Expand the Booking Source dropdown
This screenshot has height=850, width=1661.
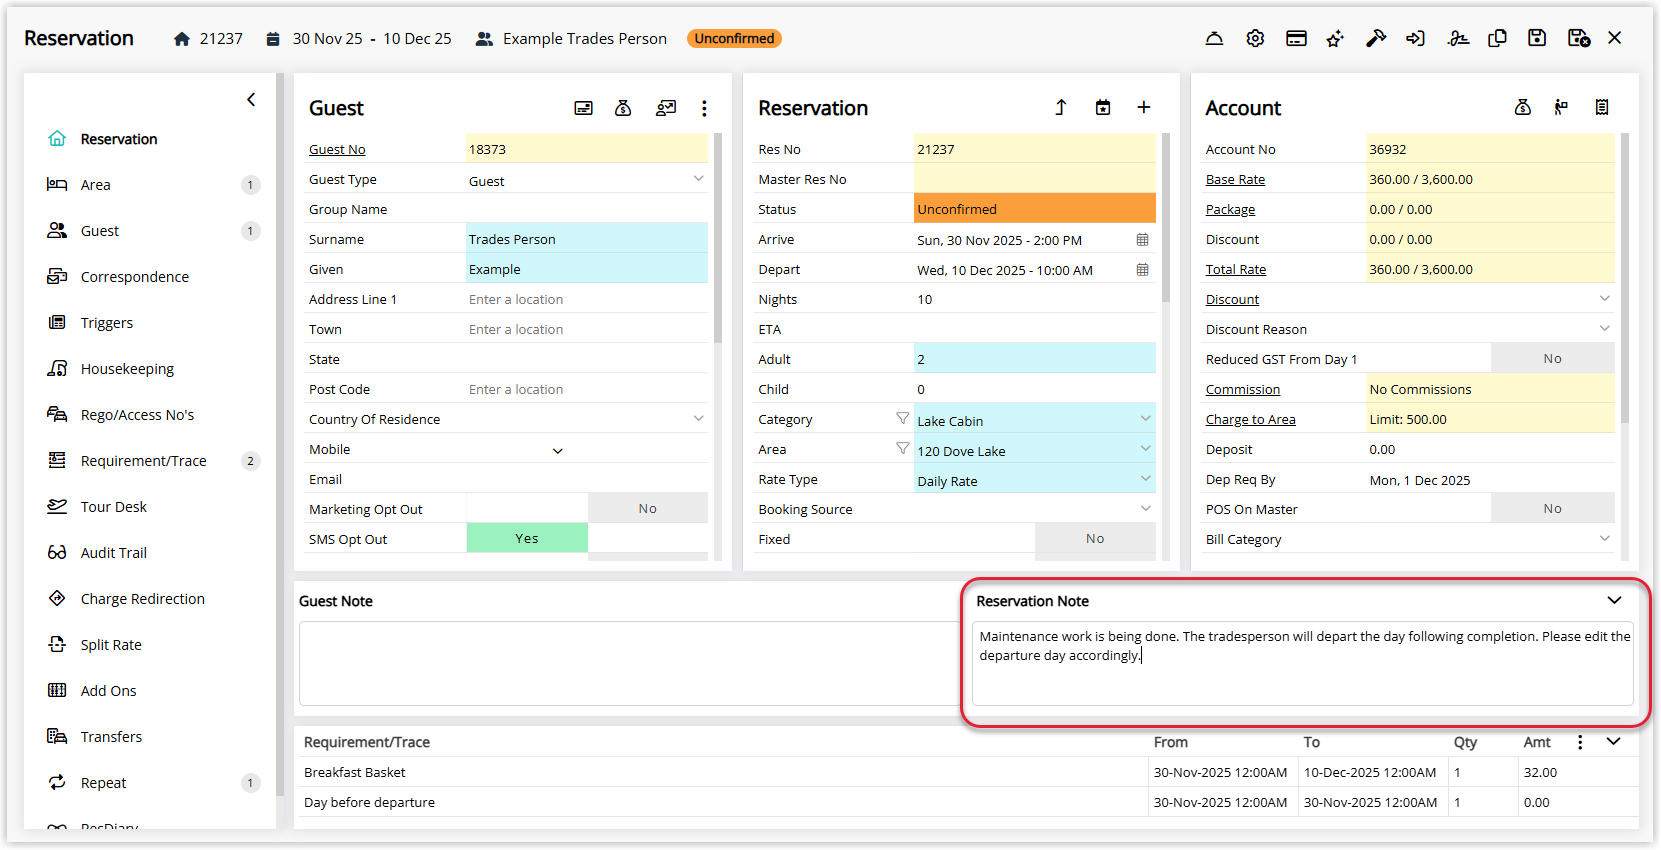1145,508
